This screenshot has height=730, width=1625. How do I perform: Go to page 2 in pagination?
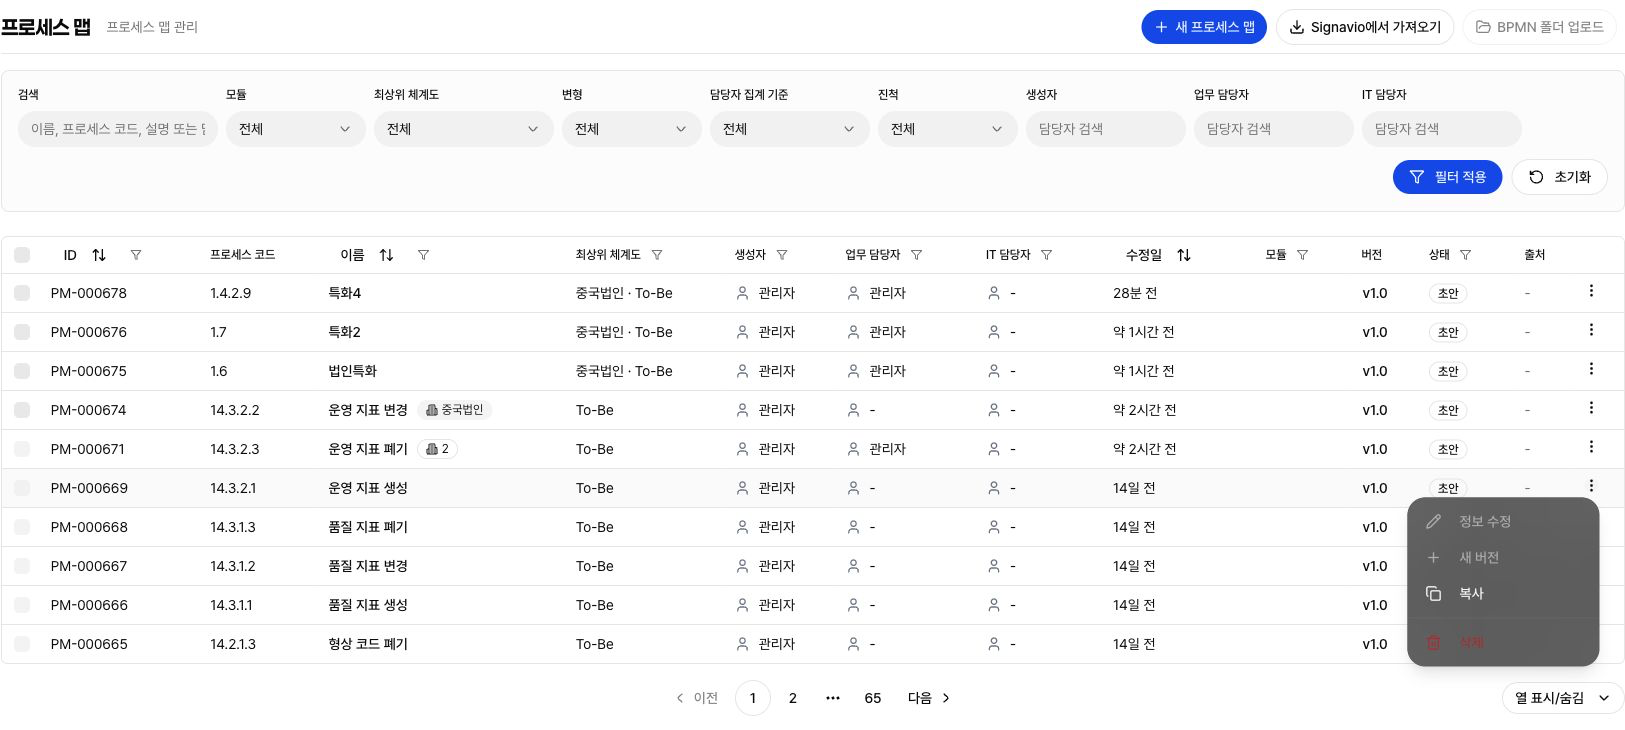coord(793,698)
